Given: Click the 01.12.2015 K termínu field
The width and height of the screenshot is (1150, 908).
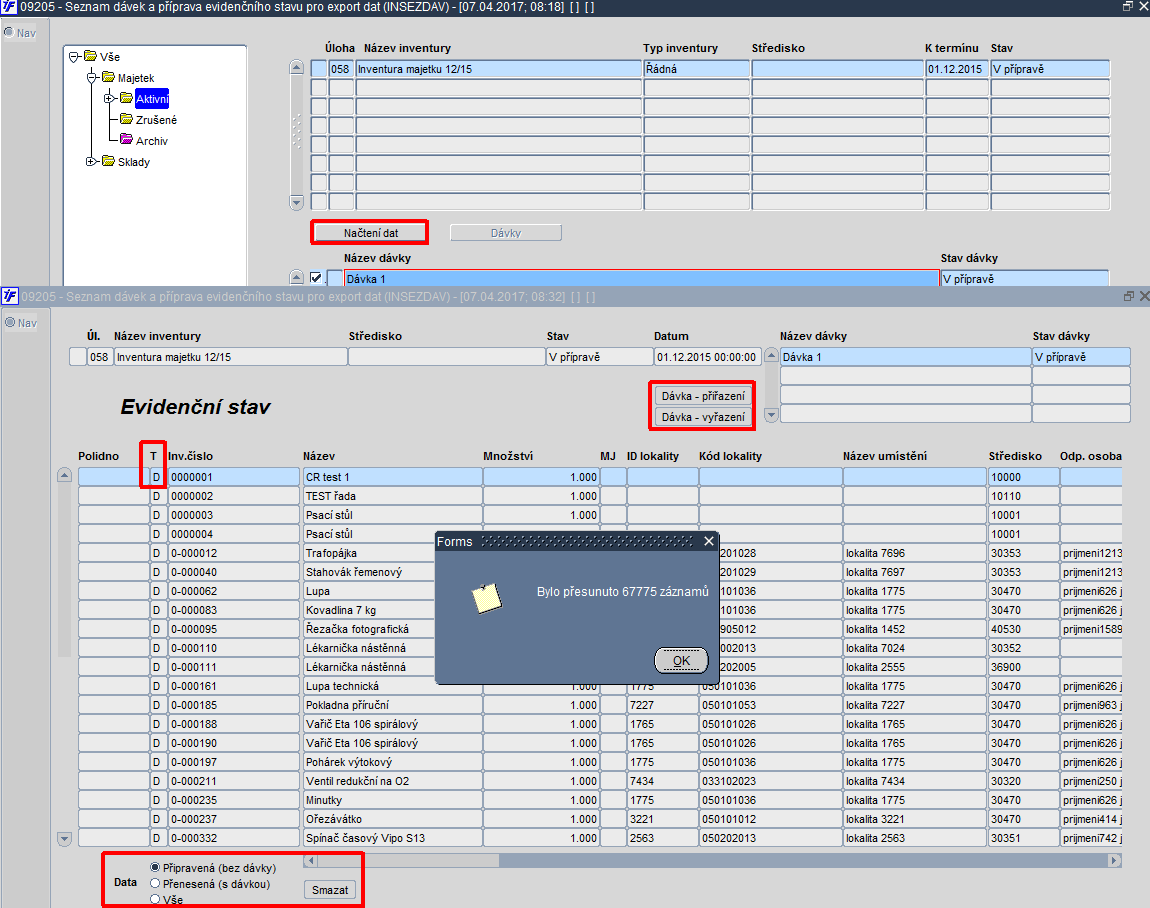Looking at the screenshot, I should click(957, 69).
